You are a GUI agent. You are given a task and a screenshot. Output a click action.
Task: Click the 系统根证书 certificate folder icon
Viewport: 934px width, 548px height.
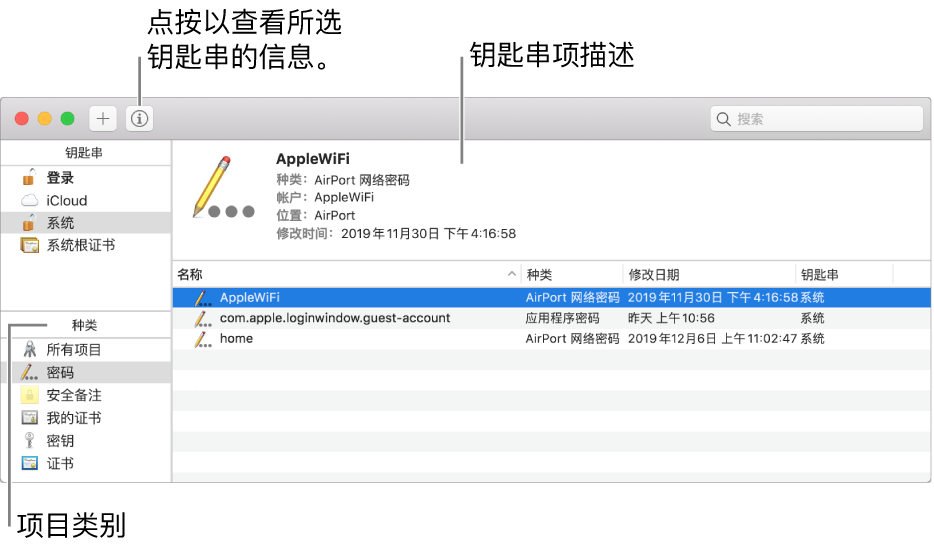coord(30,245)
